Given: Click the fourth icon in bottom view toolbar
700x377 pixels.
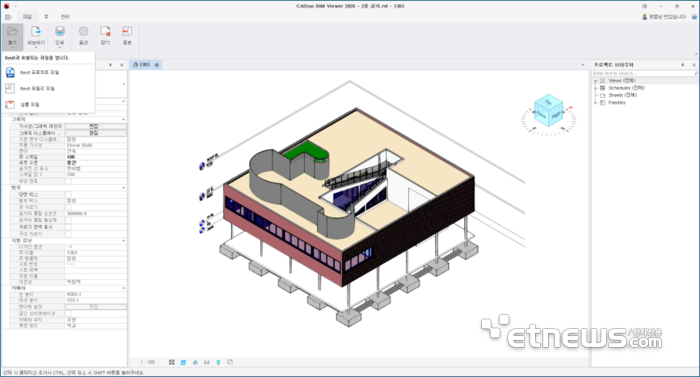Looking at the screenshot, I should point(207,362).
